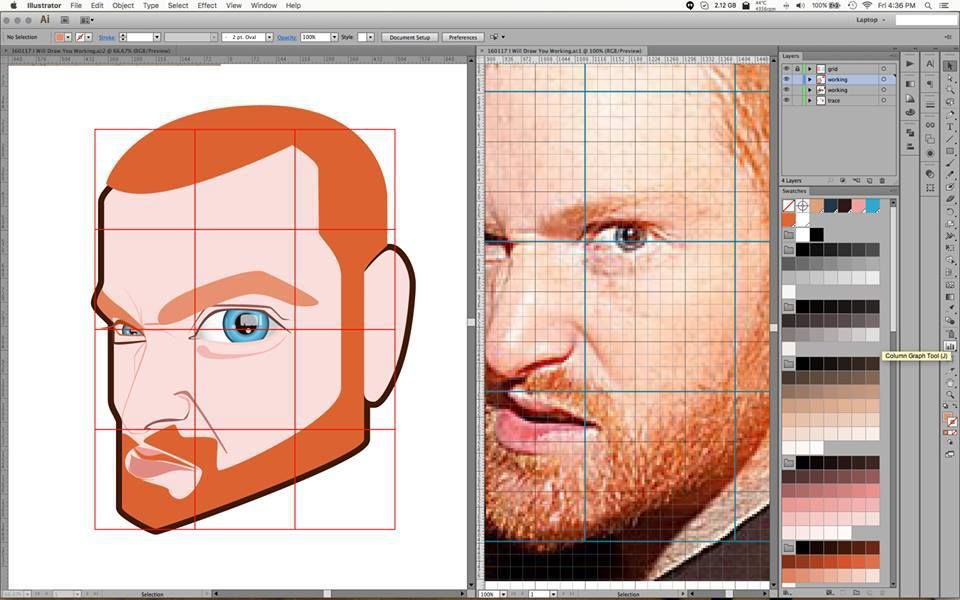Image resolution: width=960 pixels, height=600 pixels.
Task: Pick the Magic Wand tool
Action: point(950,90)
